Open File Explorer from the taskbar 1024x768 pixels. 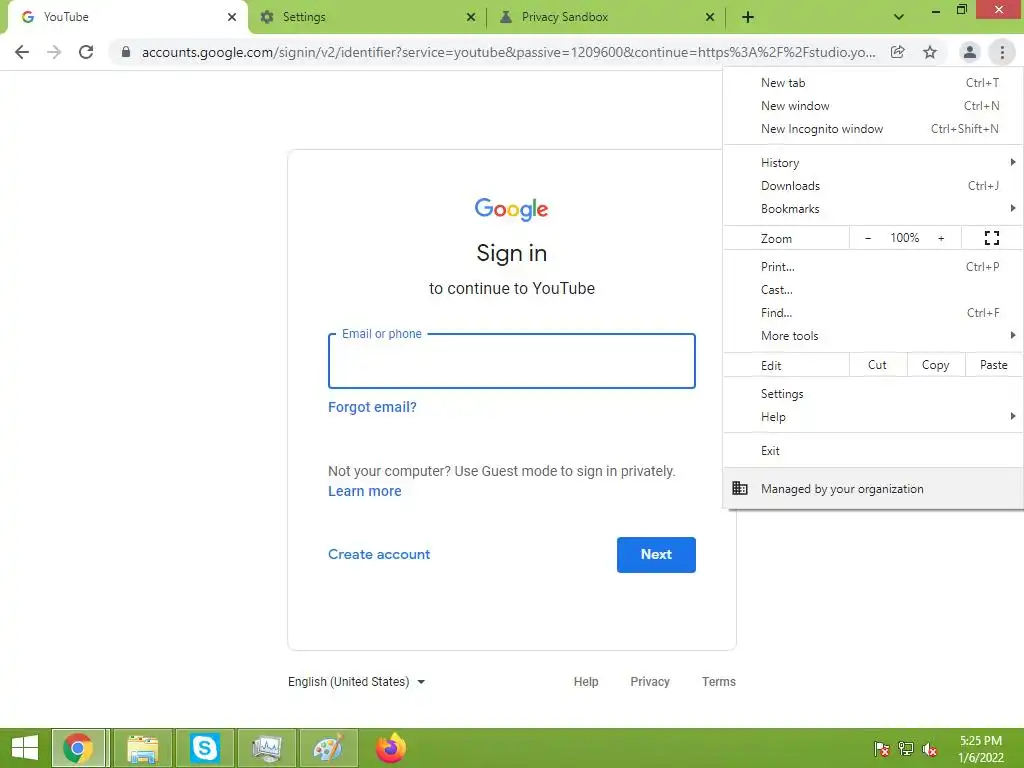coord(143,748)
